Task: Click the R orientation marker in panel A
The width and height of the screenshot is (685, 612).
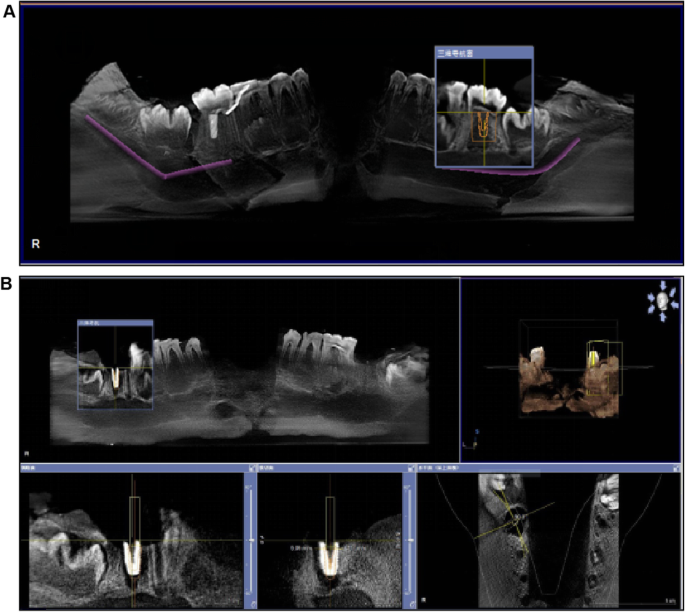Action: tap(36, 244)
